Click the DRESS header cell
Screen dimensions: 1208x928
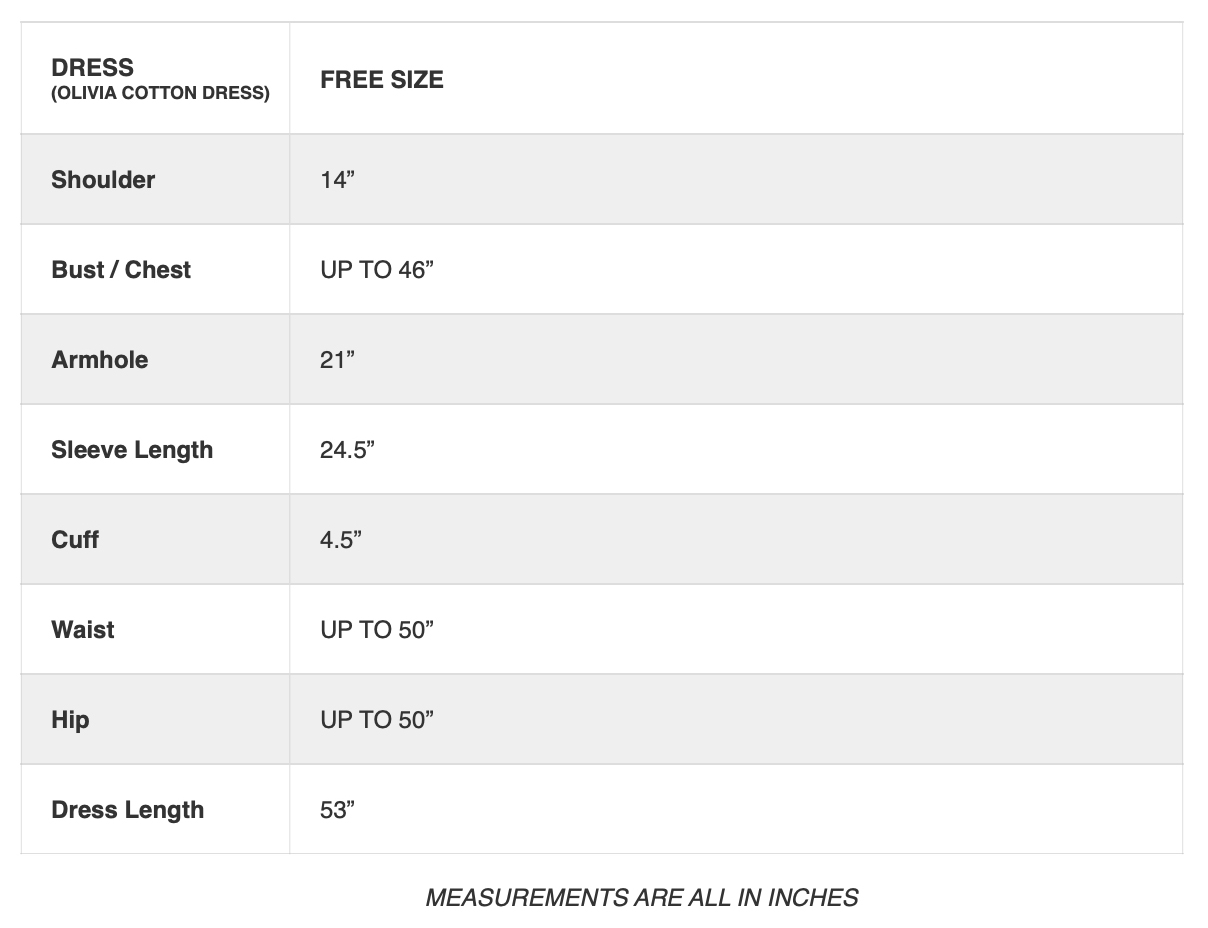pos(155,78)
